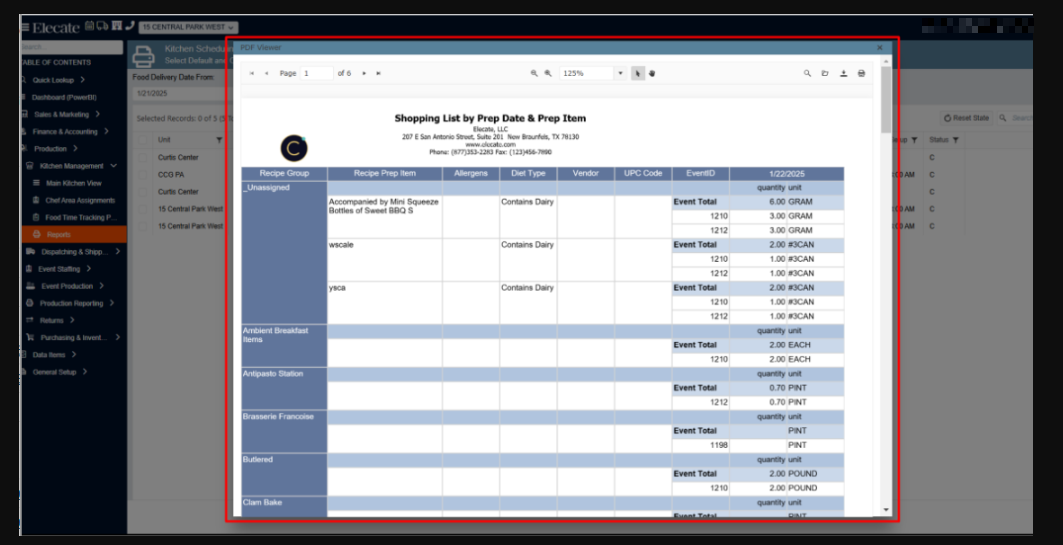Check the select-all checkbox beside Unit header
The height and width of the screenshot is (545, 1063).
coord(143,140)
